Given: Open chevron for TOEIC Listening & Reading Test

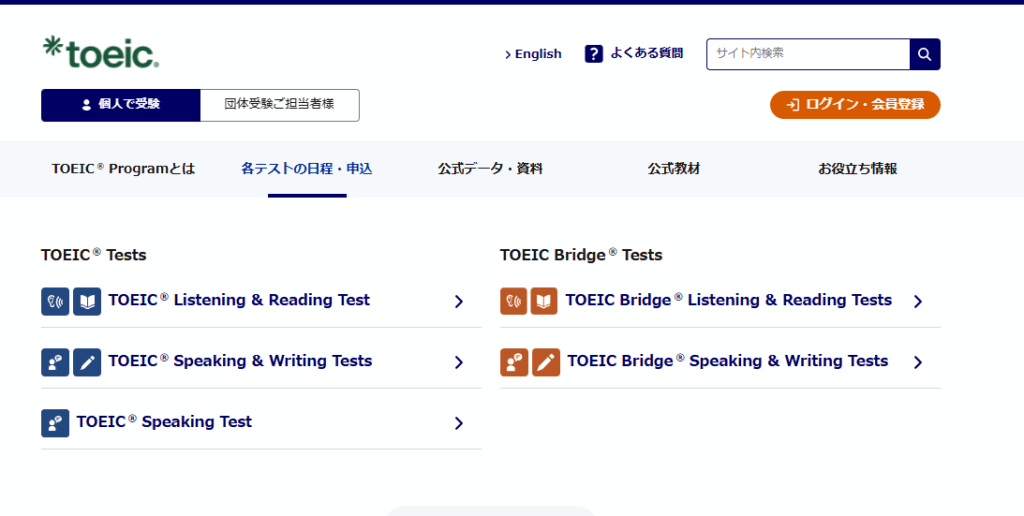Looking at the screenshot, I should (x=458, y=301).
